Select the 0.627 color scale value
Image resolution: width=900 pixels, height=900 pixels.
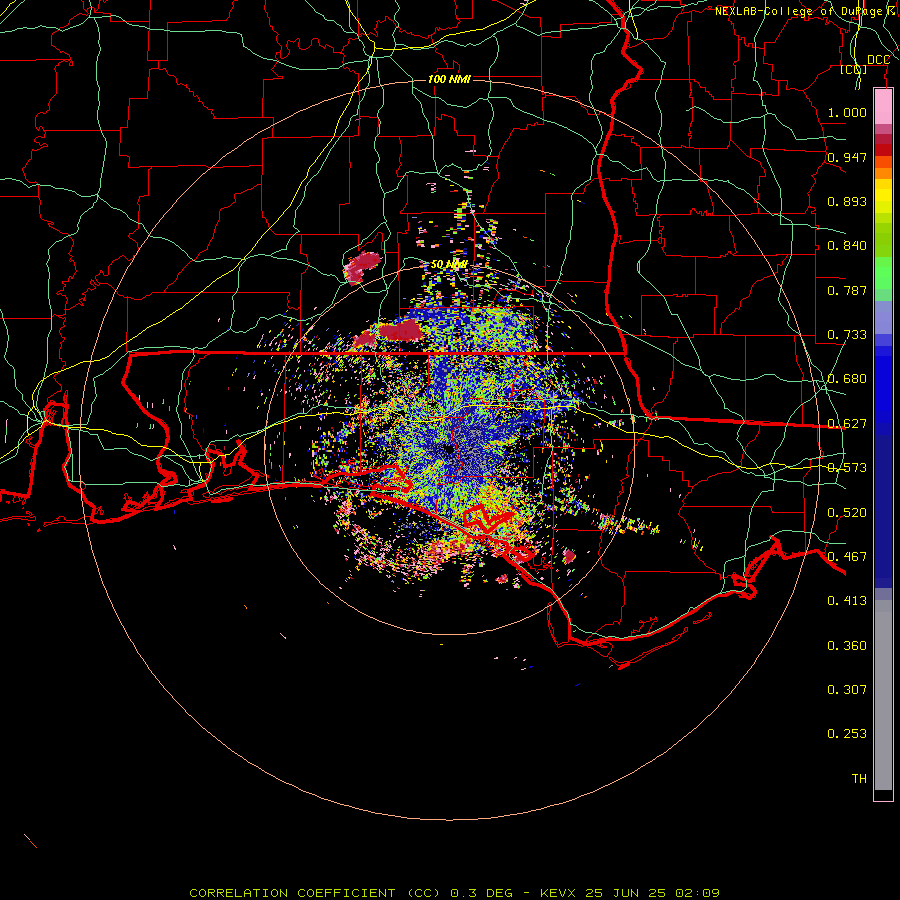[847, 424]
